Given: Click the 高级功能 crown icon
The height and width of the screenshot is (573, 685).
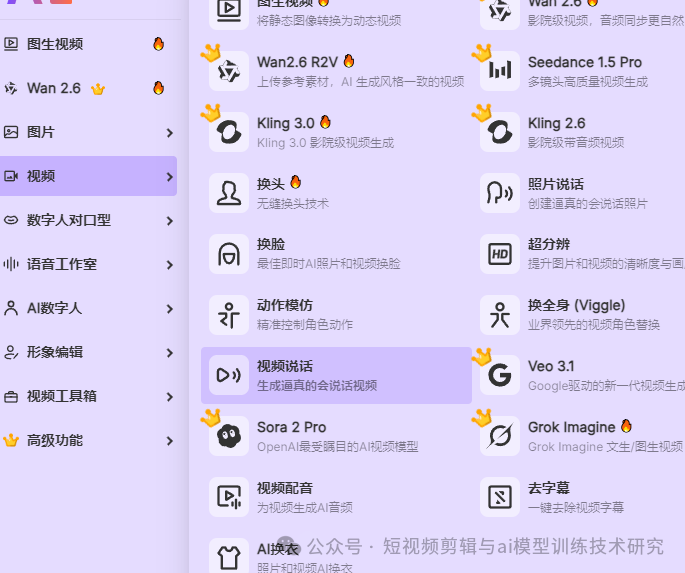Looking at the screenshot, I should coord(11,440).
